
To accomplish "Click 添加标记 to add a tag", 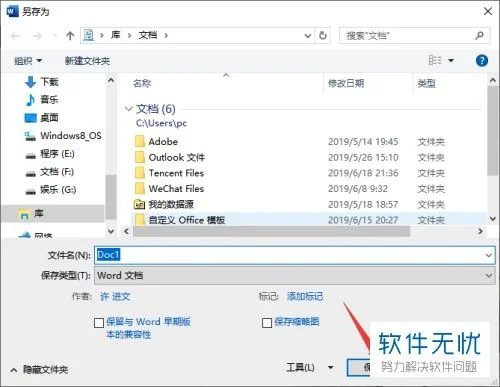I will point(305,296).
